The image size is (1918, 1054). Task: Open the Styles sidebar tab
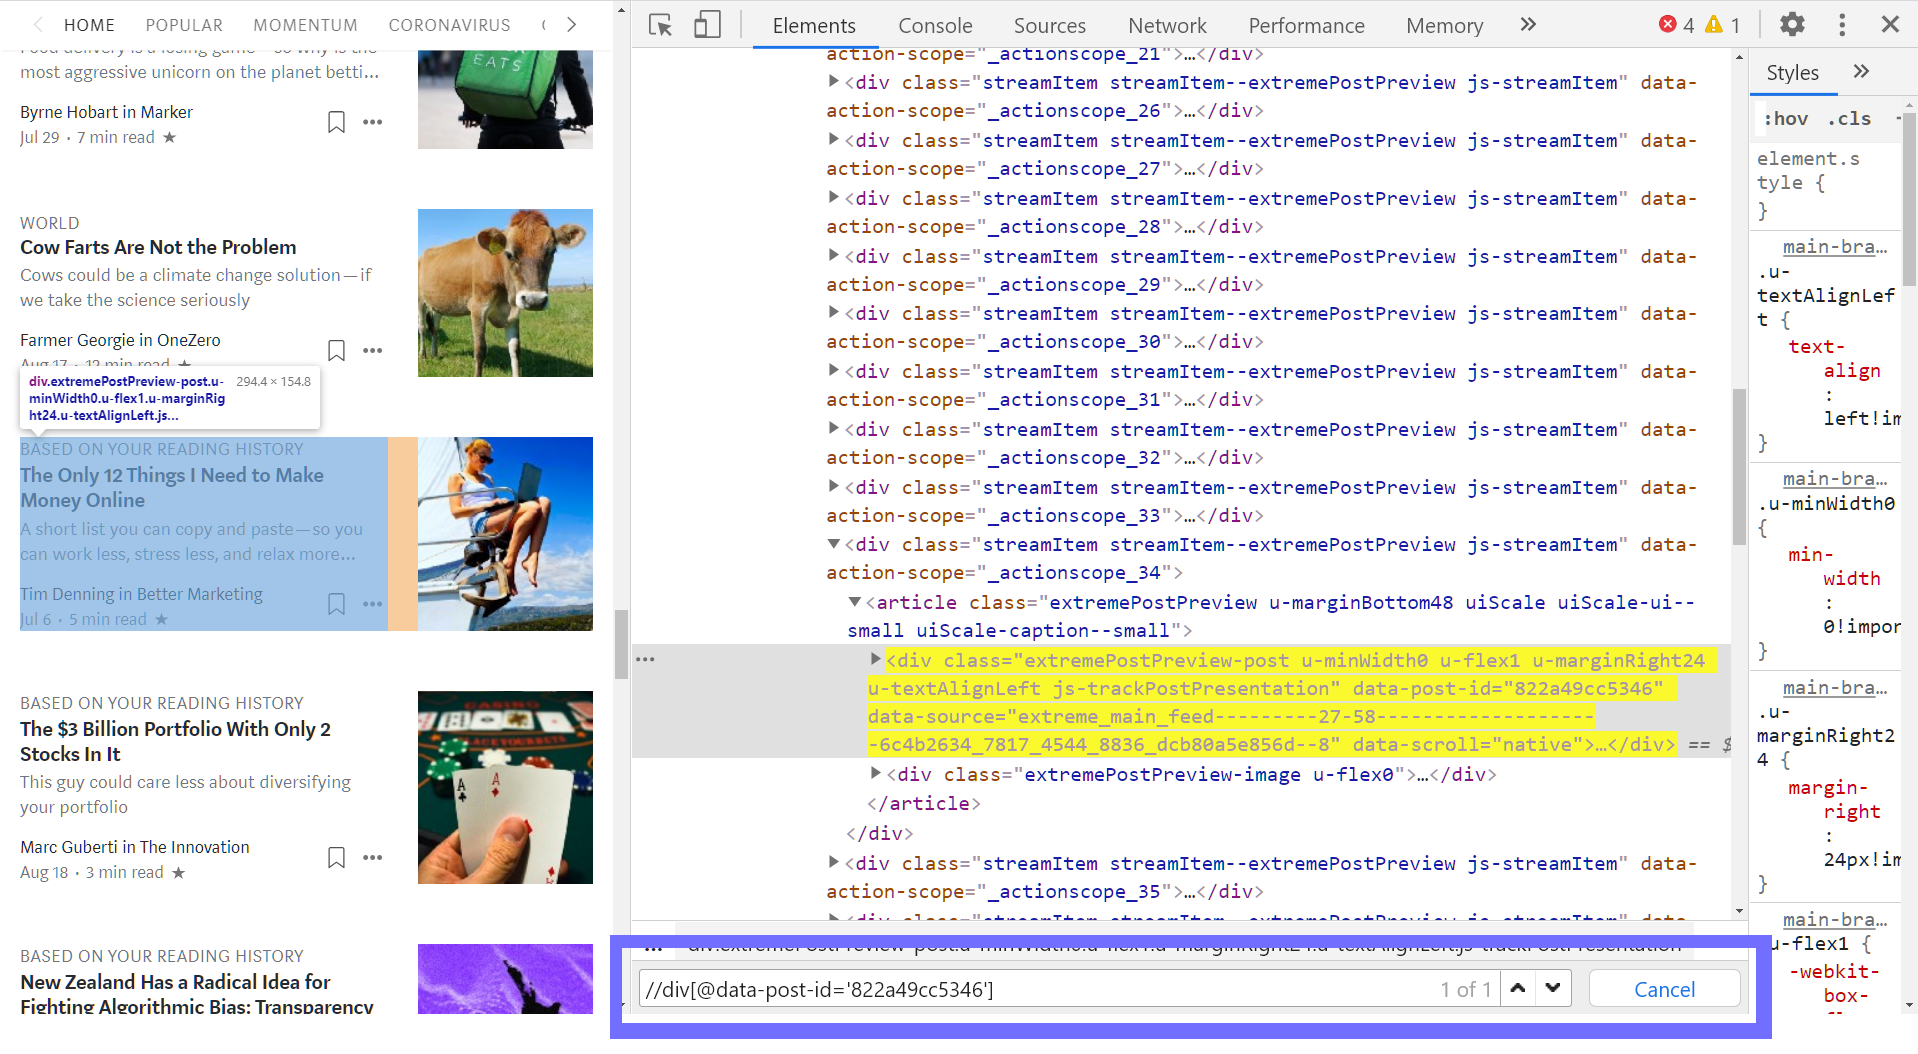1792,73
